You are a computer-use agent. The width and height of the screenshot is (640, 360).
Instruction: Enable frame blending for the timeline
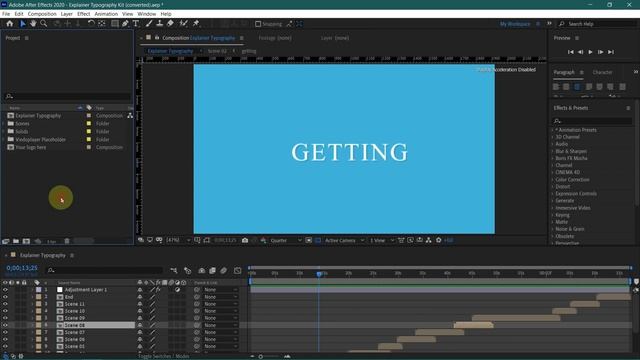coord(212,271)
